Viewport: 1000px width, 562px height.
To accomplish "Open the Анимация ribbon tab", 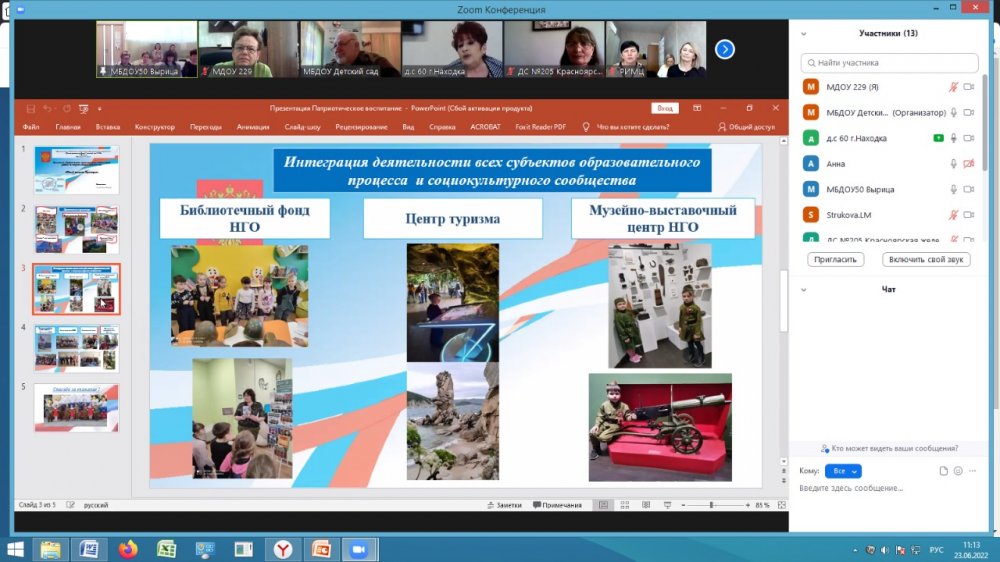I will point(253,127).
